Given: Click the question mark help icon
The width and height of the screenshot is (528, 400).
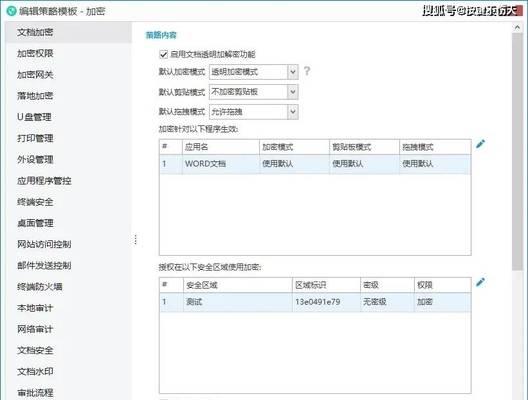Looking at the screenshot, I should click(307, 71).
